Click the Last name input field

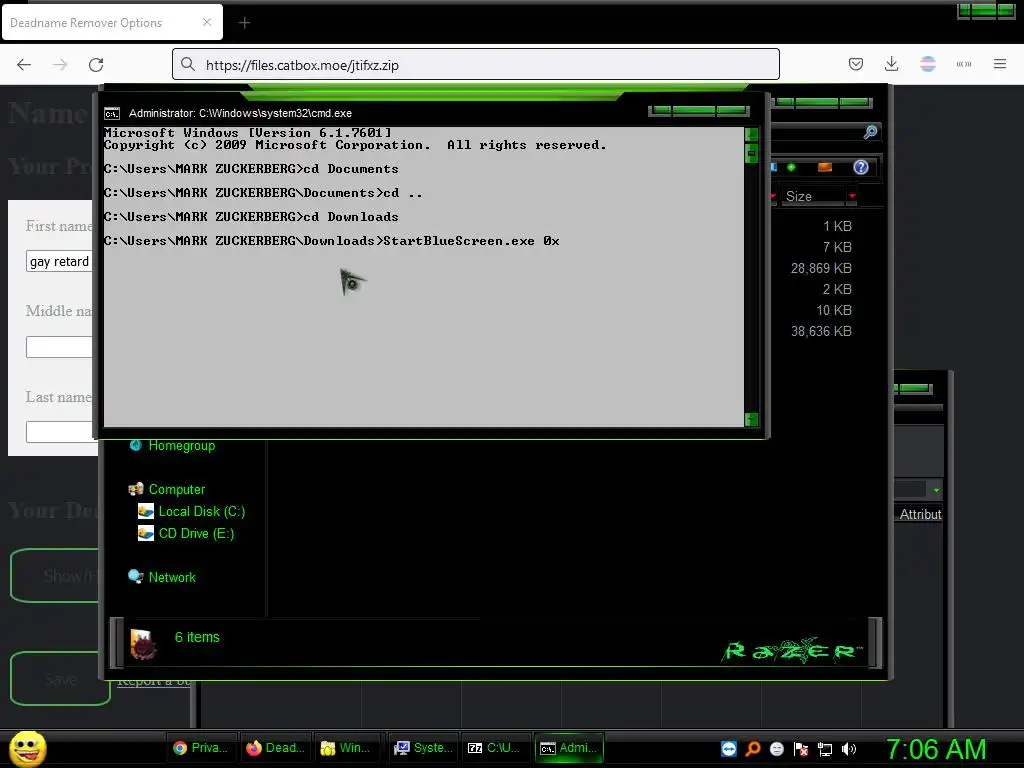[59, 432]
